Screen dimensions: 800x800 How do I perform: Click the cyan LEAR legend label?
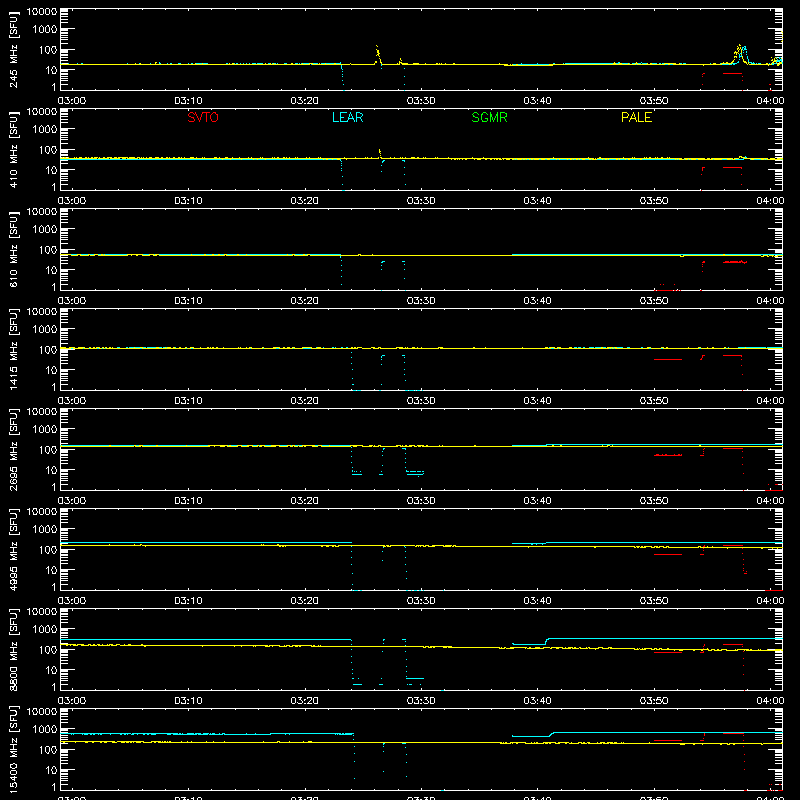pyautogui.click(x=347, y=117)
